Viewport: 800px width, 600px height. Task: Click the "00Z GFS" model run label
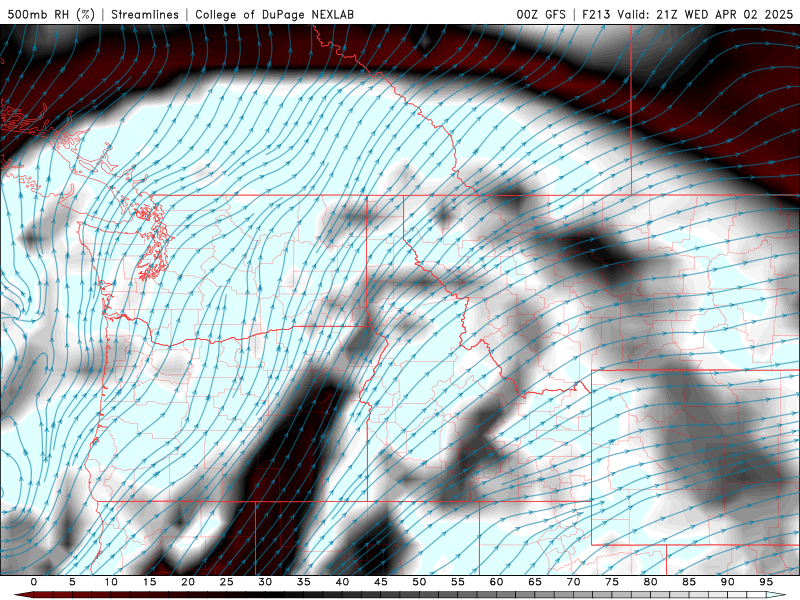tap(541, 14)
